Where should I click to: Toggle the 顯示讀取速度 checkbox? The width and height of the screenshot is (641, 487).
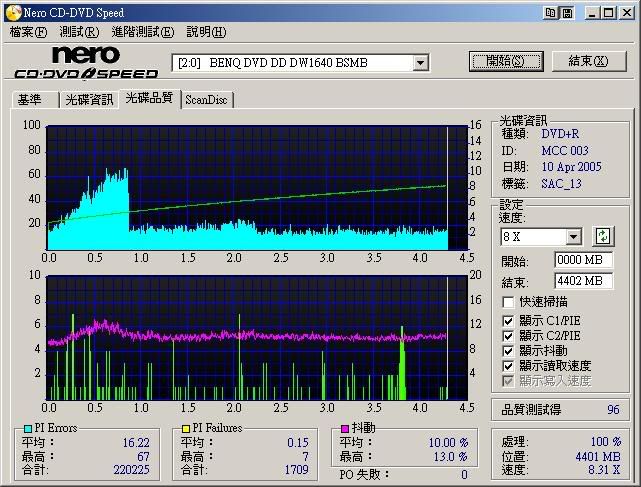pyautogui.click(x=508, y=366)
